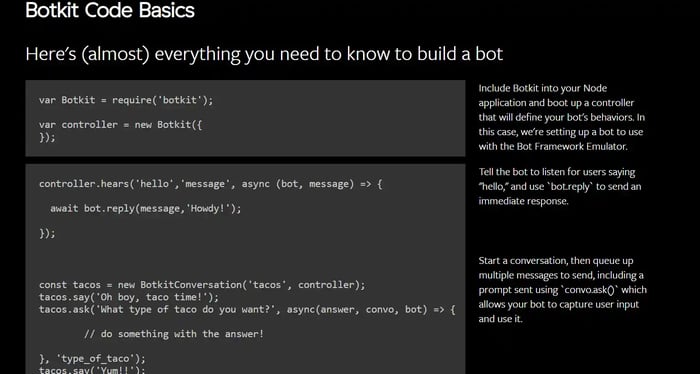
Task: Click the `bot.reply` inline code mention
Action: click(569, 186)
